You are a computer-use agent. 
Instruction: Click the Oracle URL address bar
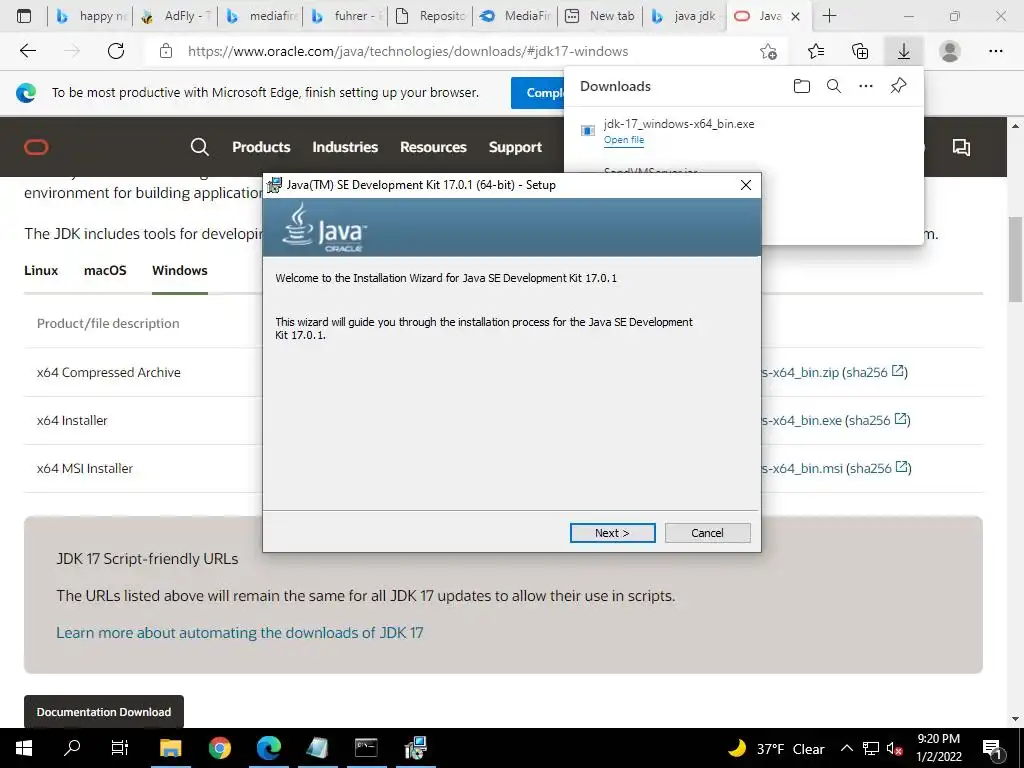pos(408,51)
